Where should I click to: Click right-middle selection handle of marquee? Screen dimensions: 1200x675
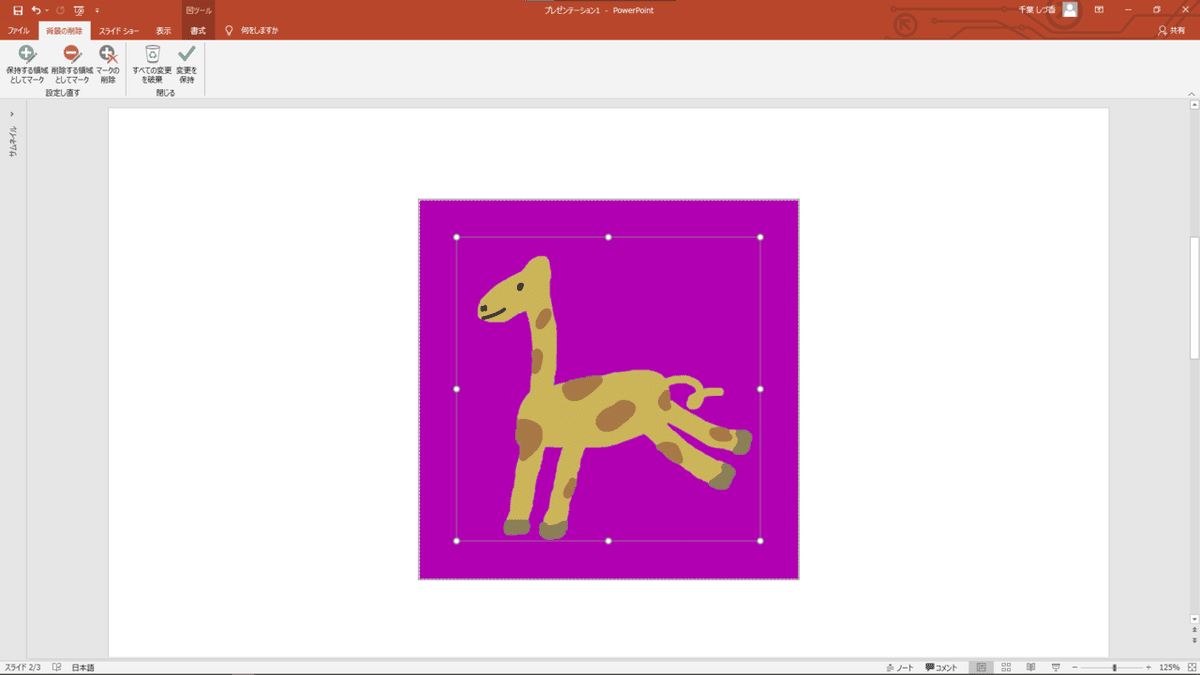760,389
